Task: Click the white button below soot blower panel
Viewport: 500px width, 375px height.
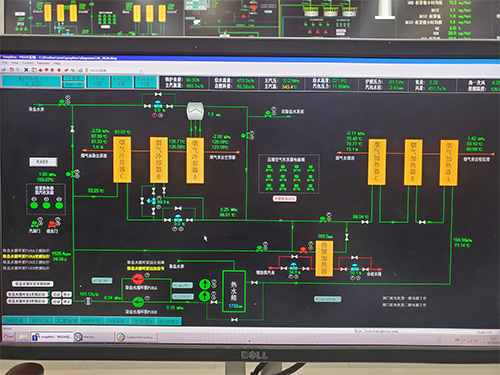Action: point(284,199)
